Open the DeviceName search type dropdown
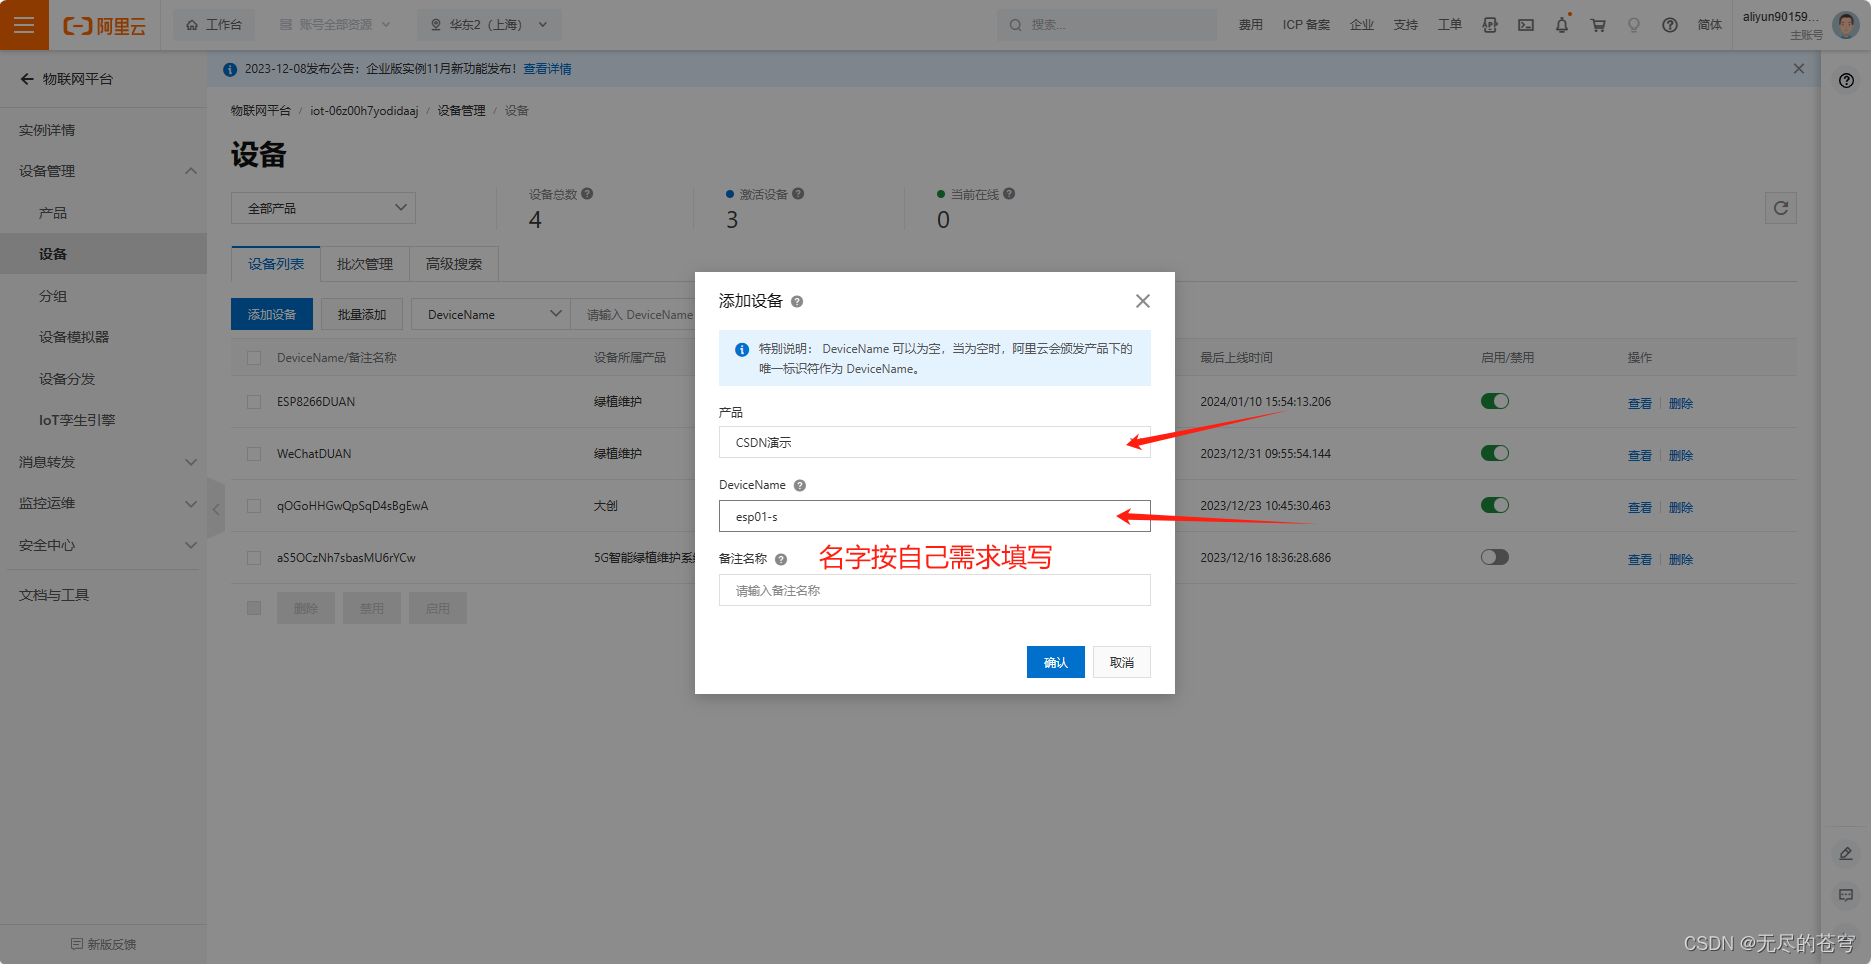Image resolution: width=1871 pixels, height=964 pixels. (x=490, y=314)
